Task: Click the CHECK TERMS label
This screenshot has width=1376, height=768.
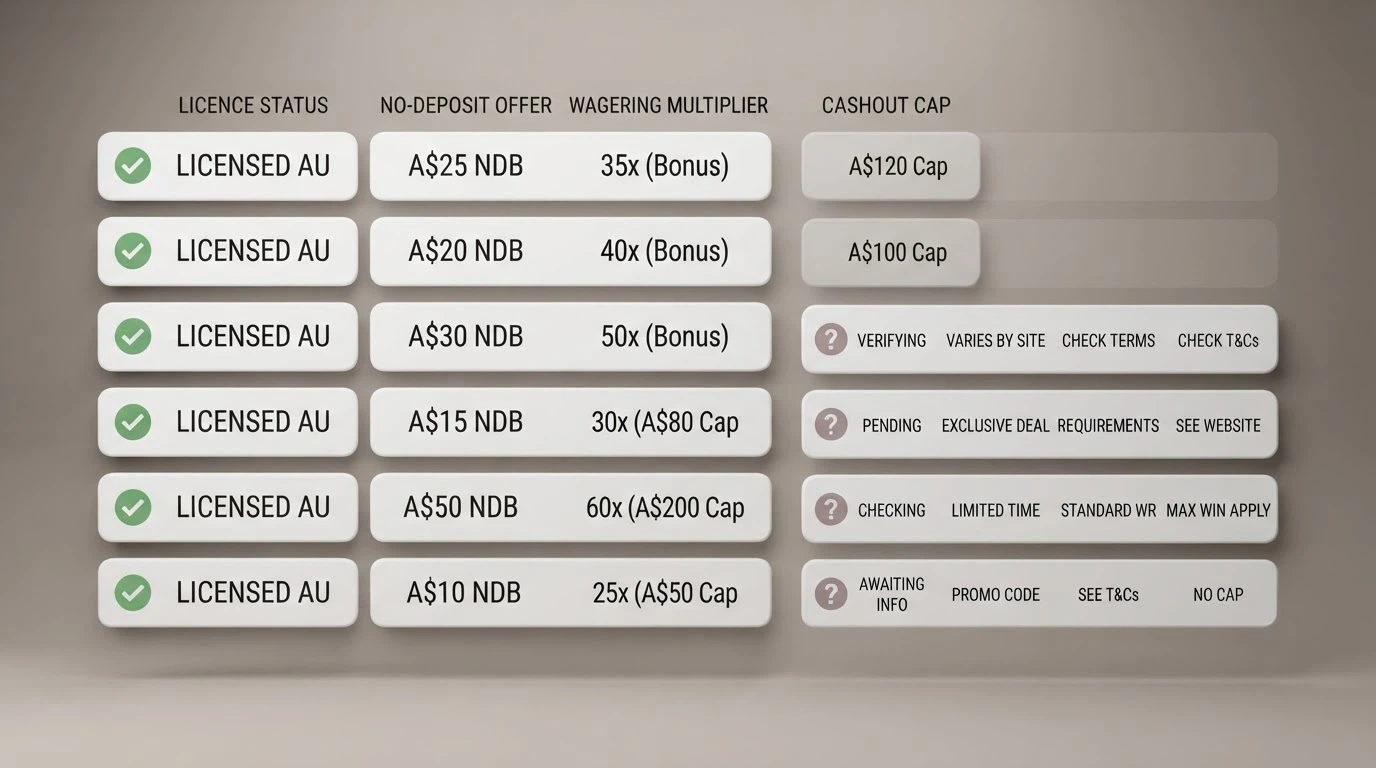Action: (x=1109, y=341)
